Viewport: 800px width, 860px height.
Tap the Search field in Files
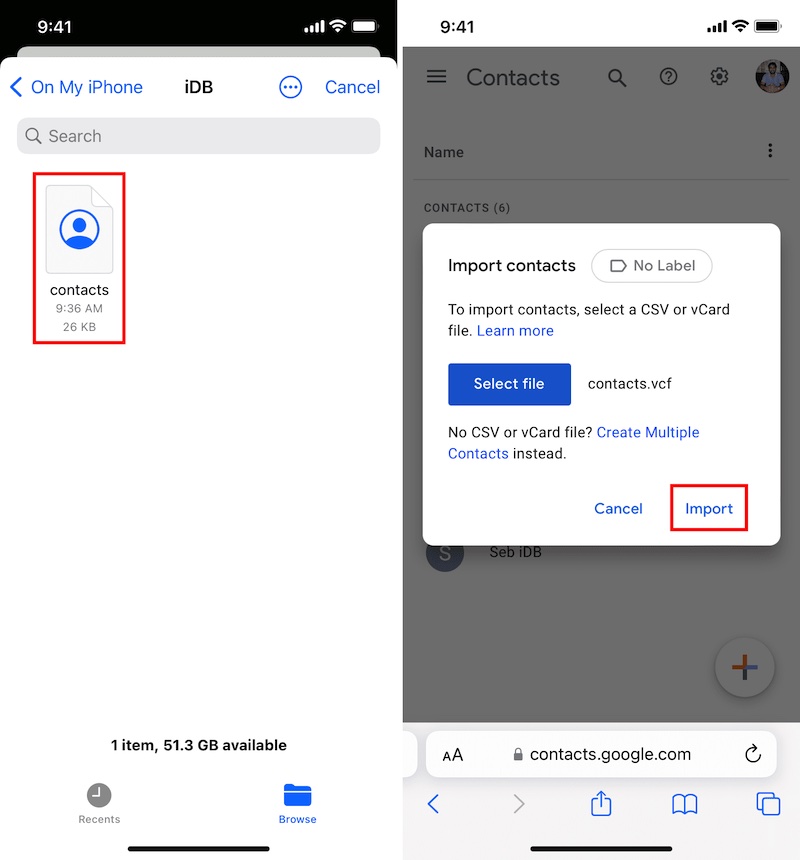[x=198, y=136]
